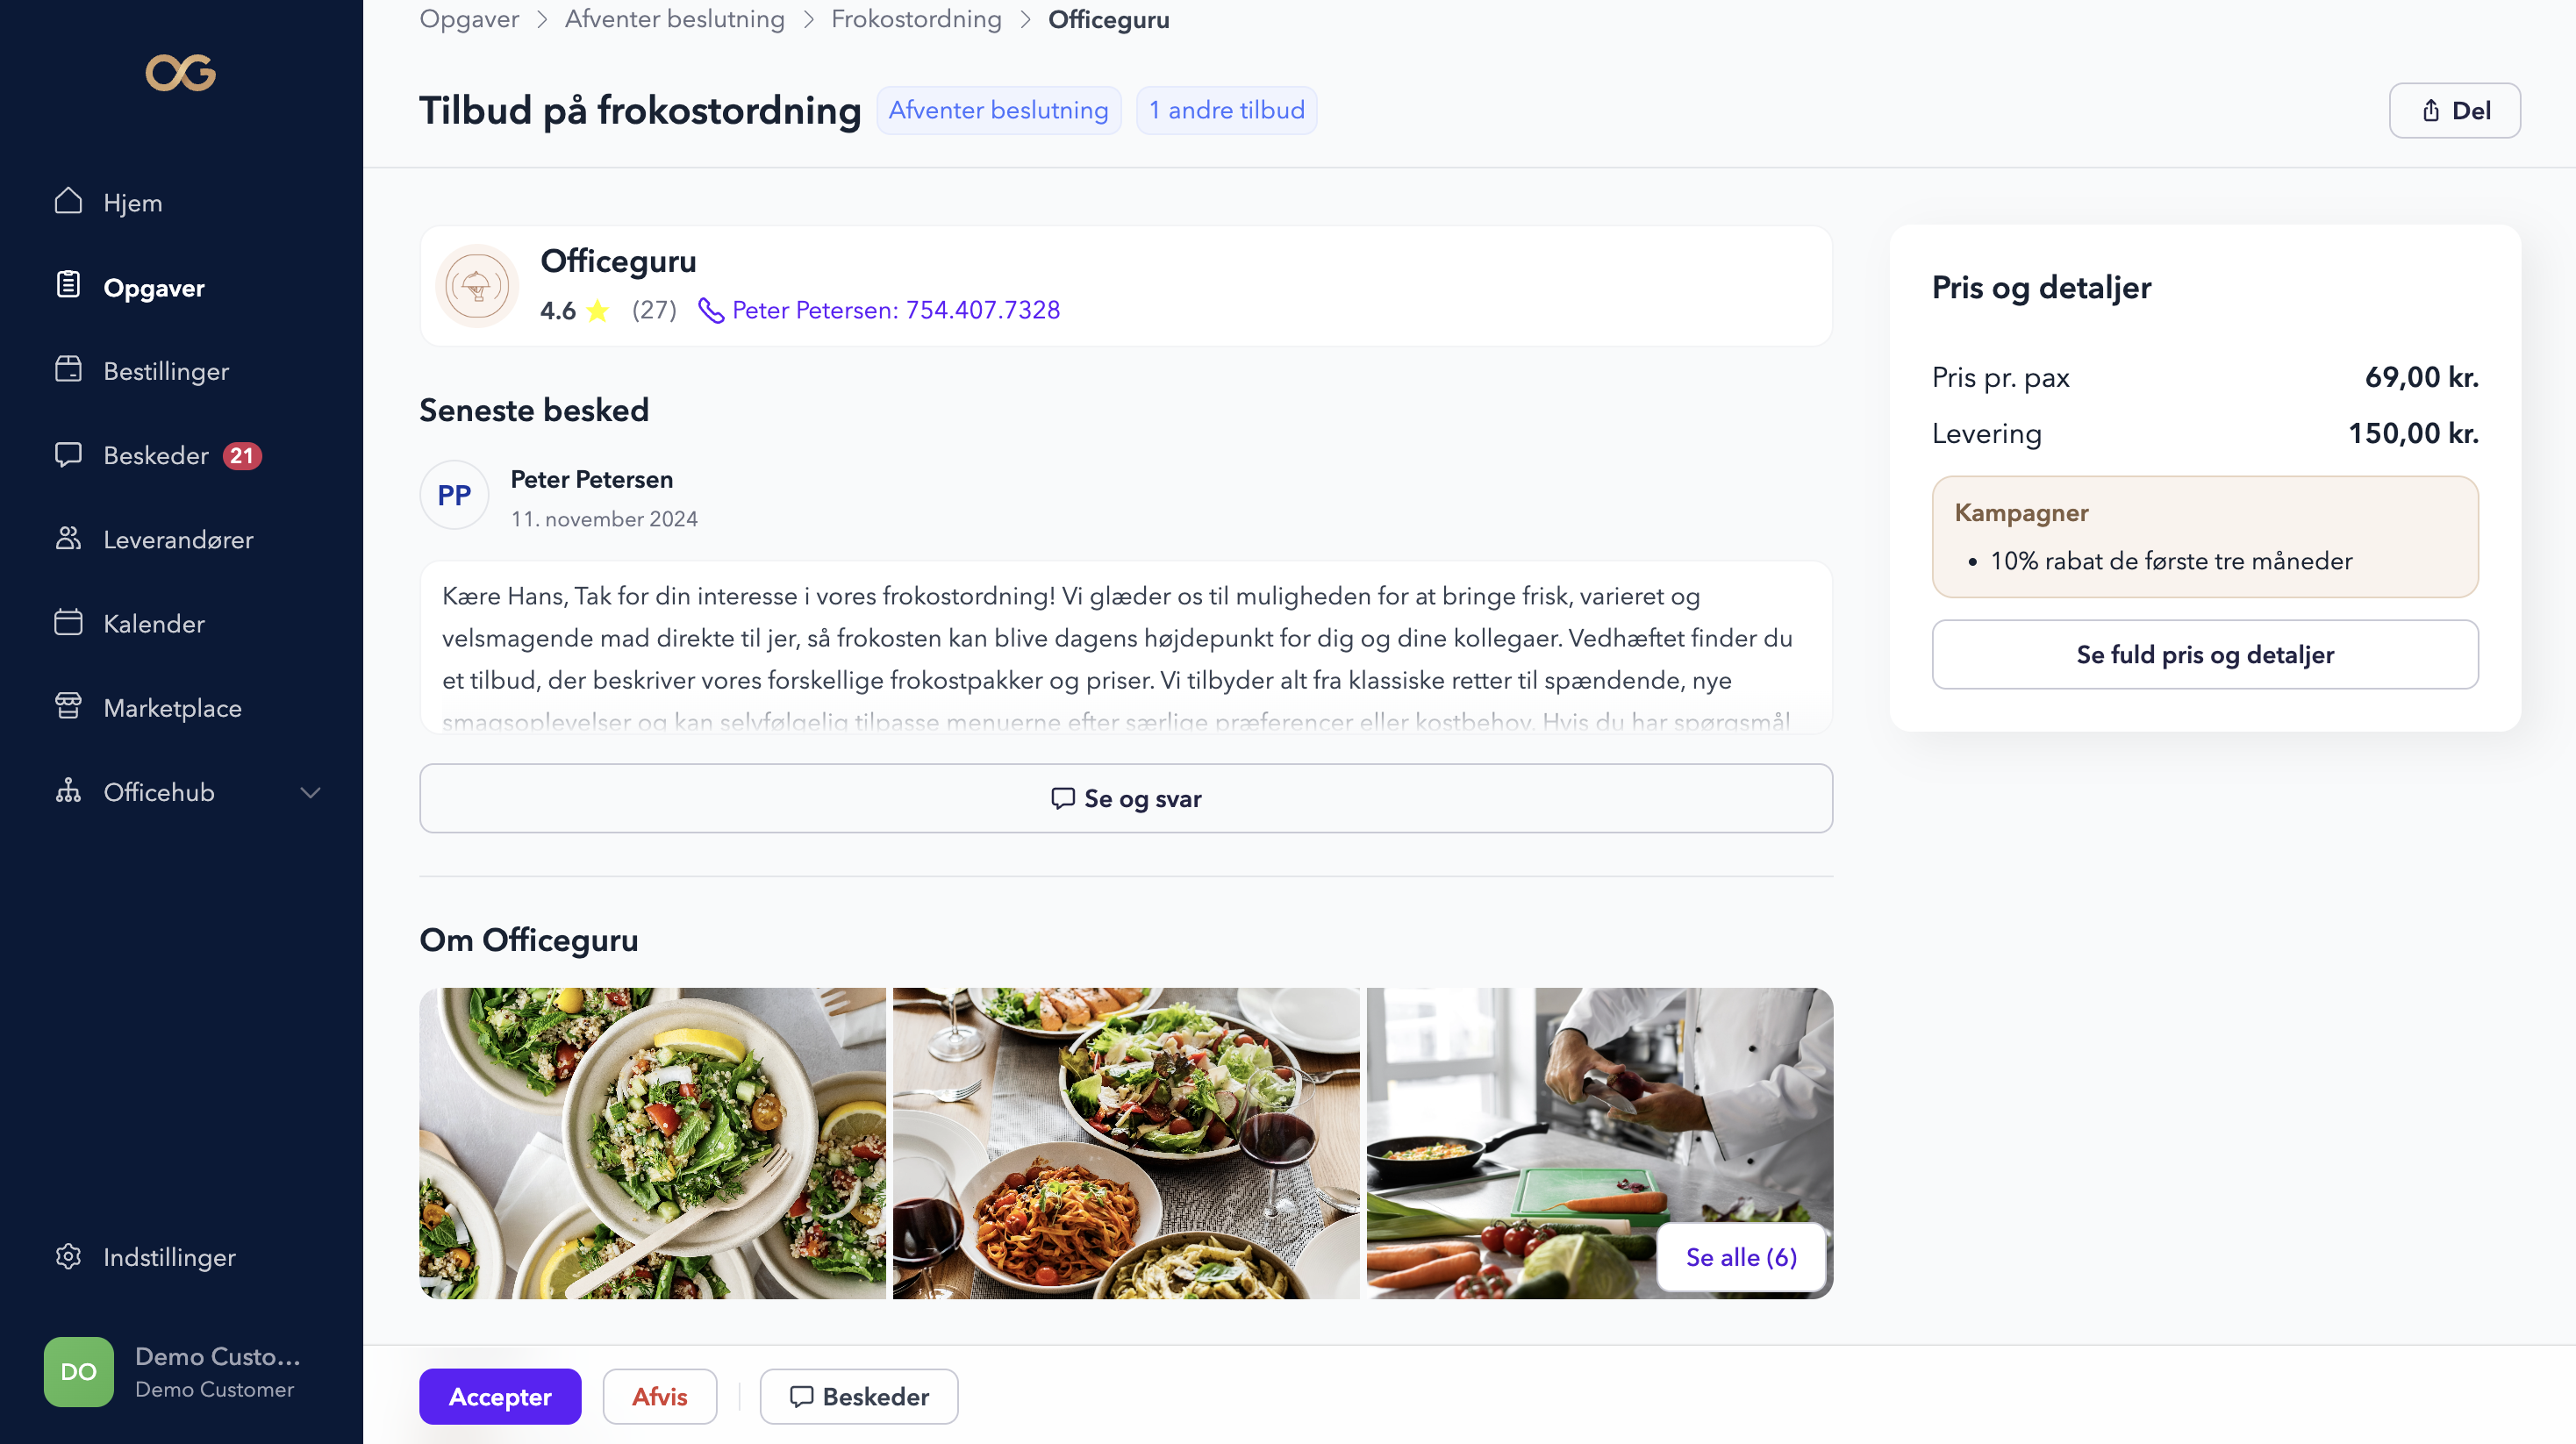Click the Leverandører people icon
2576x1444 pixels.
pyautogui.click(x=68, y=539)
